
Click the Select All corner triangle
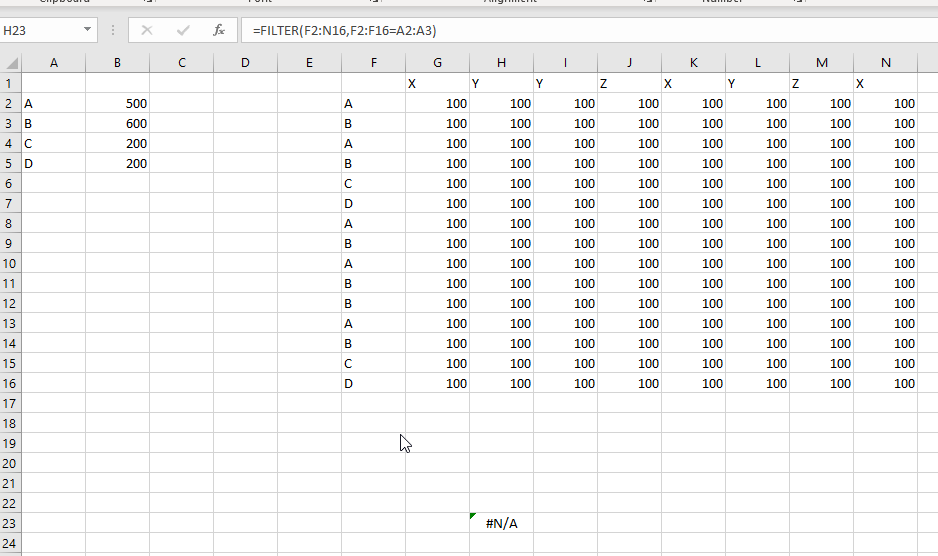(11, 63)
